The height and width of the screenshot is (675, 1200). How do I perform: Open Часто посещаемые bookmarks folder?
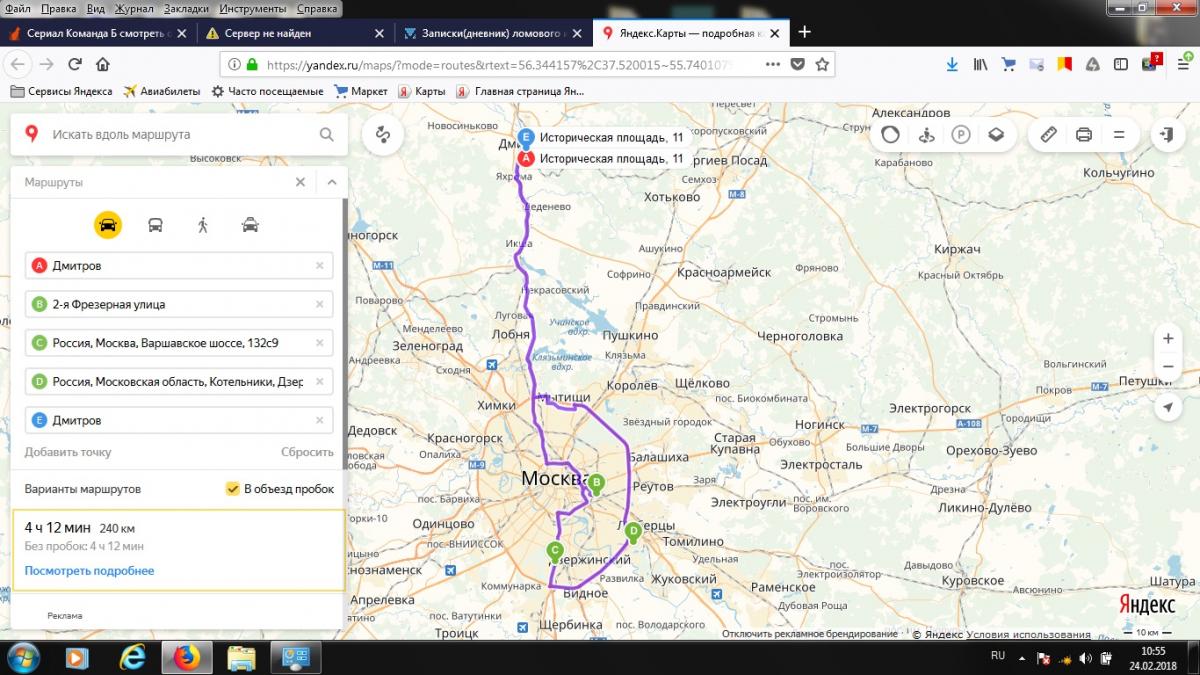268,91
